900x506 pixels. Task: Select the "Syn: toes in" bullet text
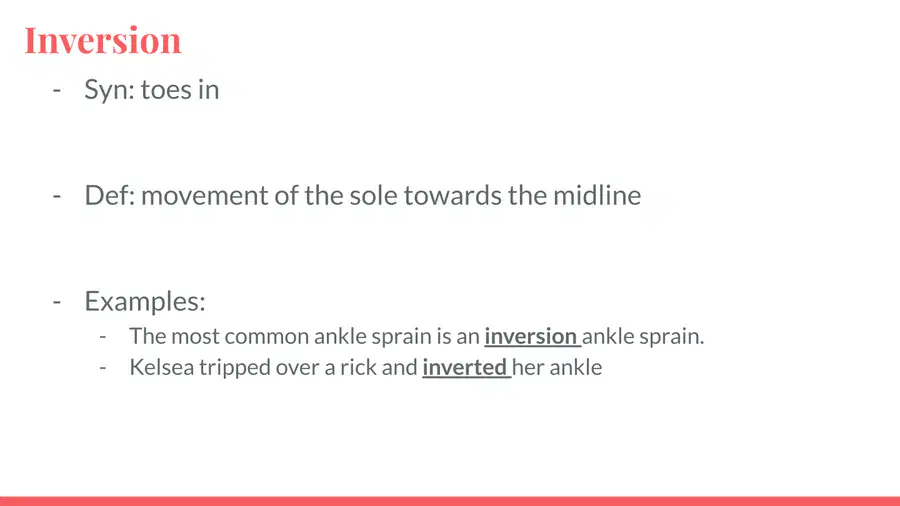click(x=152, y=89)
